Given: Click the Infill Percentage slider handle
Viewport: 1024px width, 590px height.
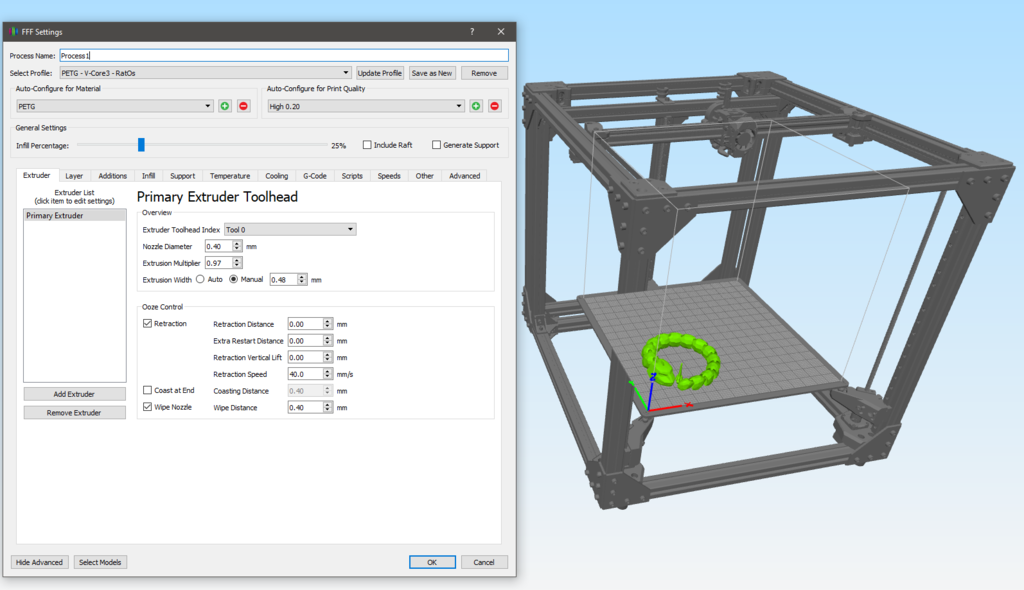Looking at the screenshot, I should (x=141, y=145).
